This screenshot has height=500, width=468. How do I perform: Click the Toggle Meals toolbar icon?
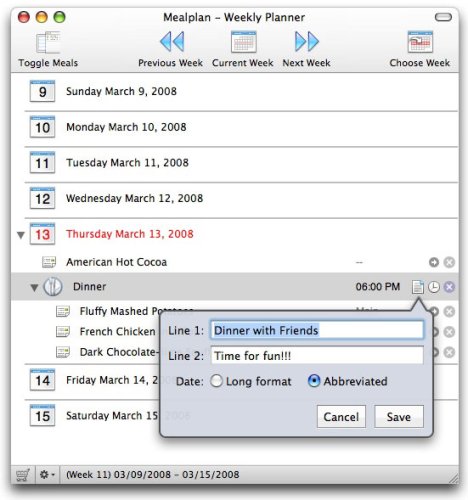click(48, 42)
